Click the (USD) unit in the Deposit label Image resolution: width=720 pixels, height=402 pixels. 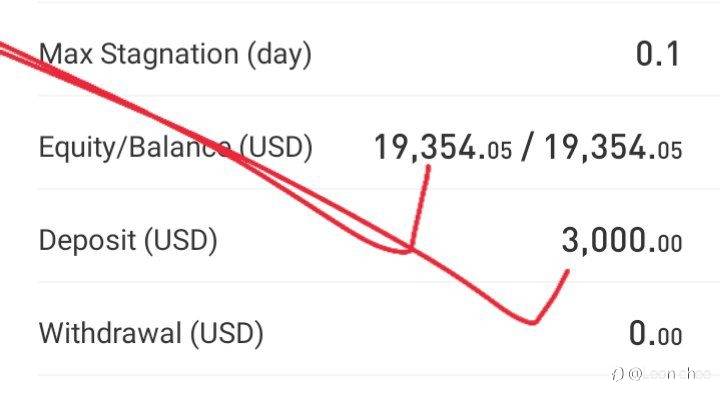click(181, 241)
